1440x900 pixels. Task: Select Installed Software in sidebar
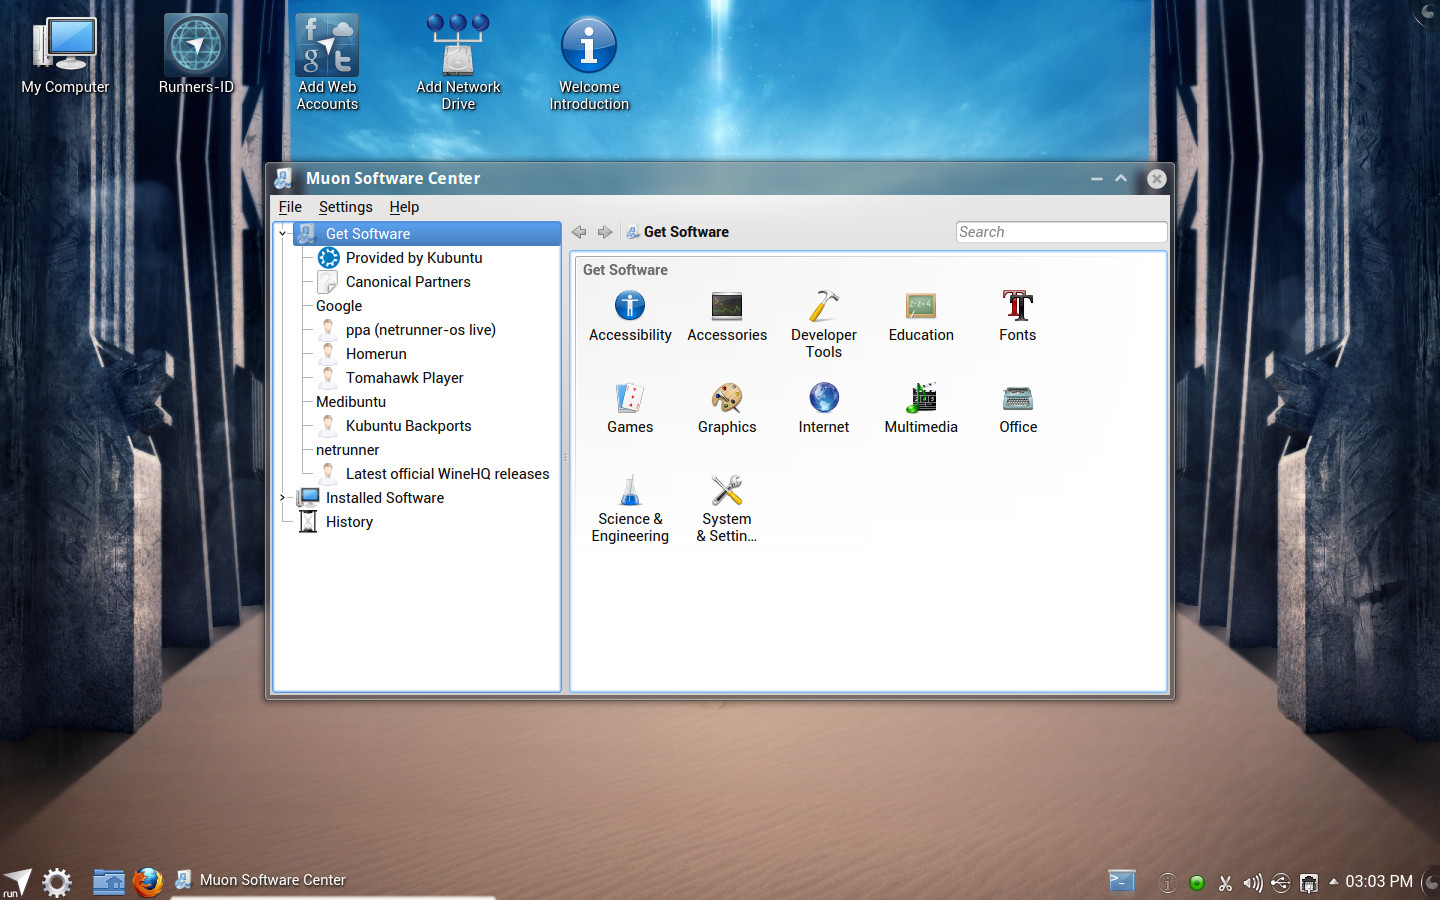[x=384, y=497]
